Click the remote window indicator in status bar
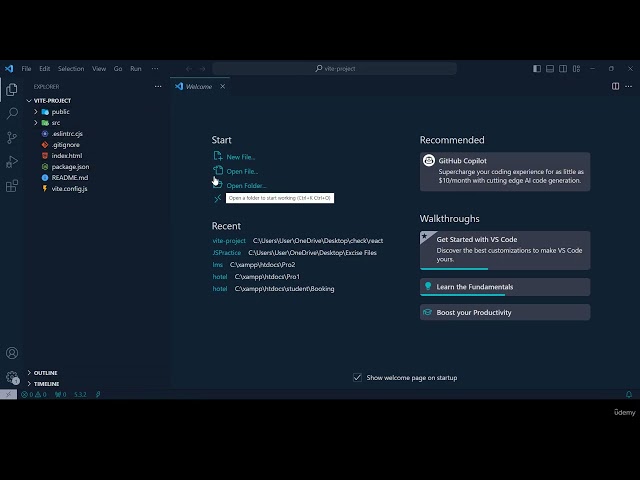The width and height of the screenshot is (640, 480). pos(8,394)
